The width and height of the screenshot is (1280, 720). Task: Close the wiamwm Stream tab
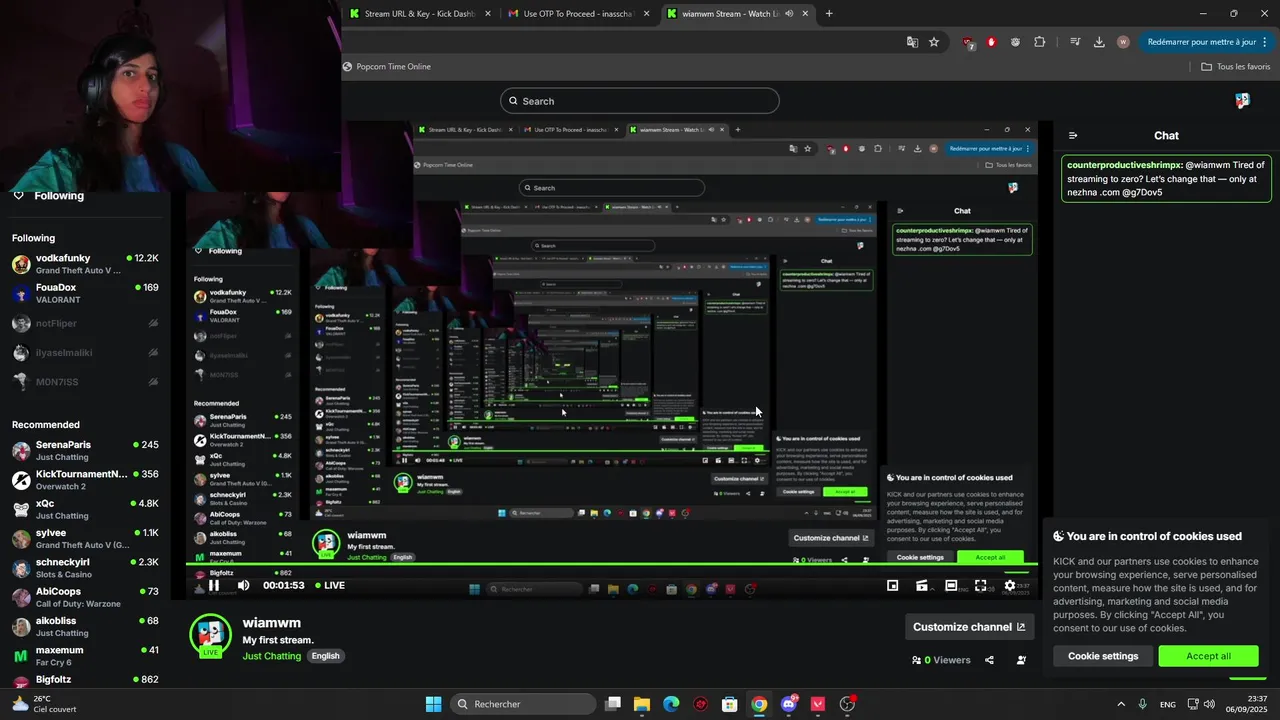[805, 14]
